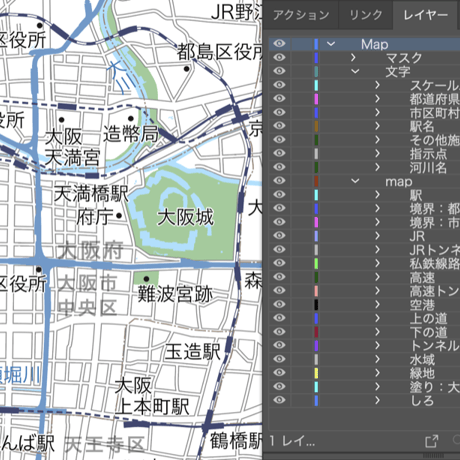The width and height of the screenshot is (460, 460).
Task: Hide the 水域 layer
Action: (x=279, y=359)
